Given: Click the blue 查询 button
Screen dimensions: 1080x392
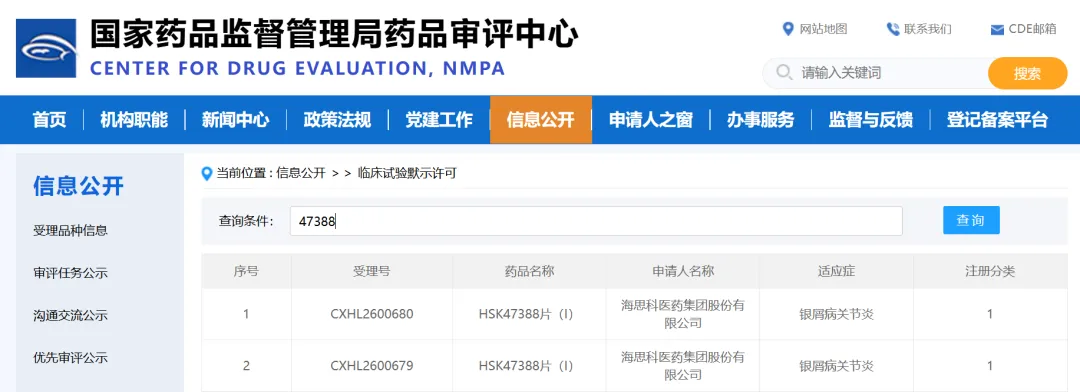Looking at the screenshot, I should (x=971, y=220).
